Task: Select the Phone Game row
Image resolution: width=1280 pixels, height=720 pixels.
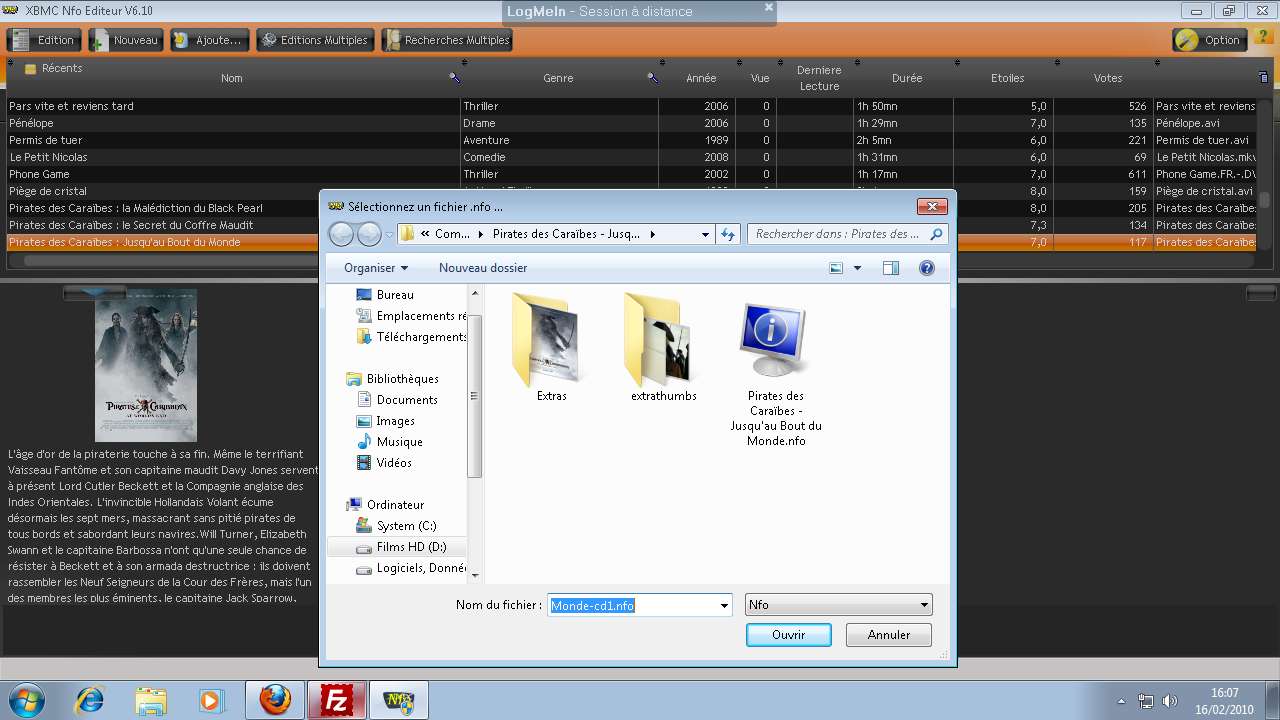Action: click(630, 174)
